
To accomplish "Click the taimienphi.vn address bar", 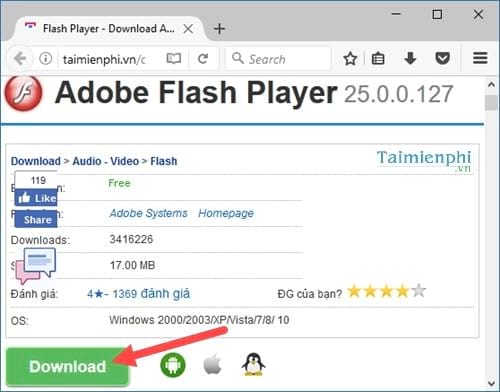I will [x=104, y=59].
